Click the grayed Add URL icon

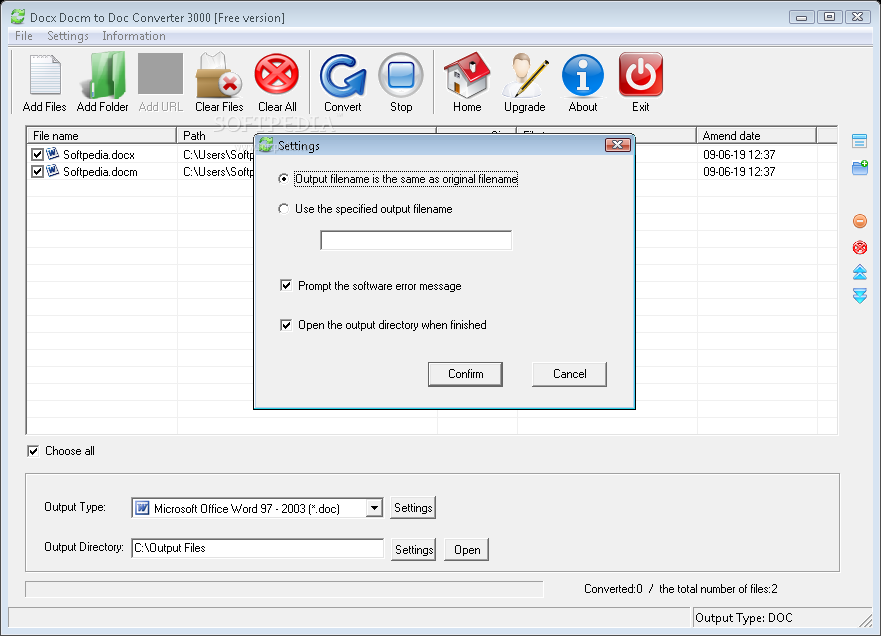(161, 74)
